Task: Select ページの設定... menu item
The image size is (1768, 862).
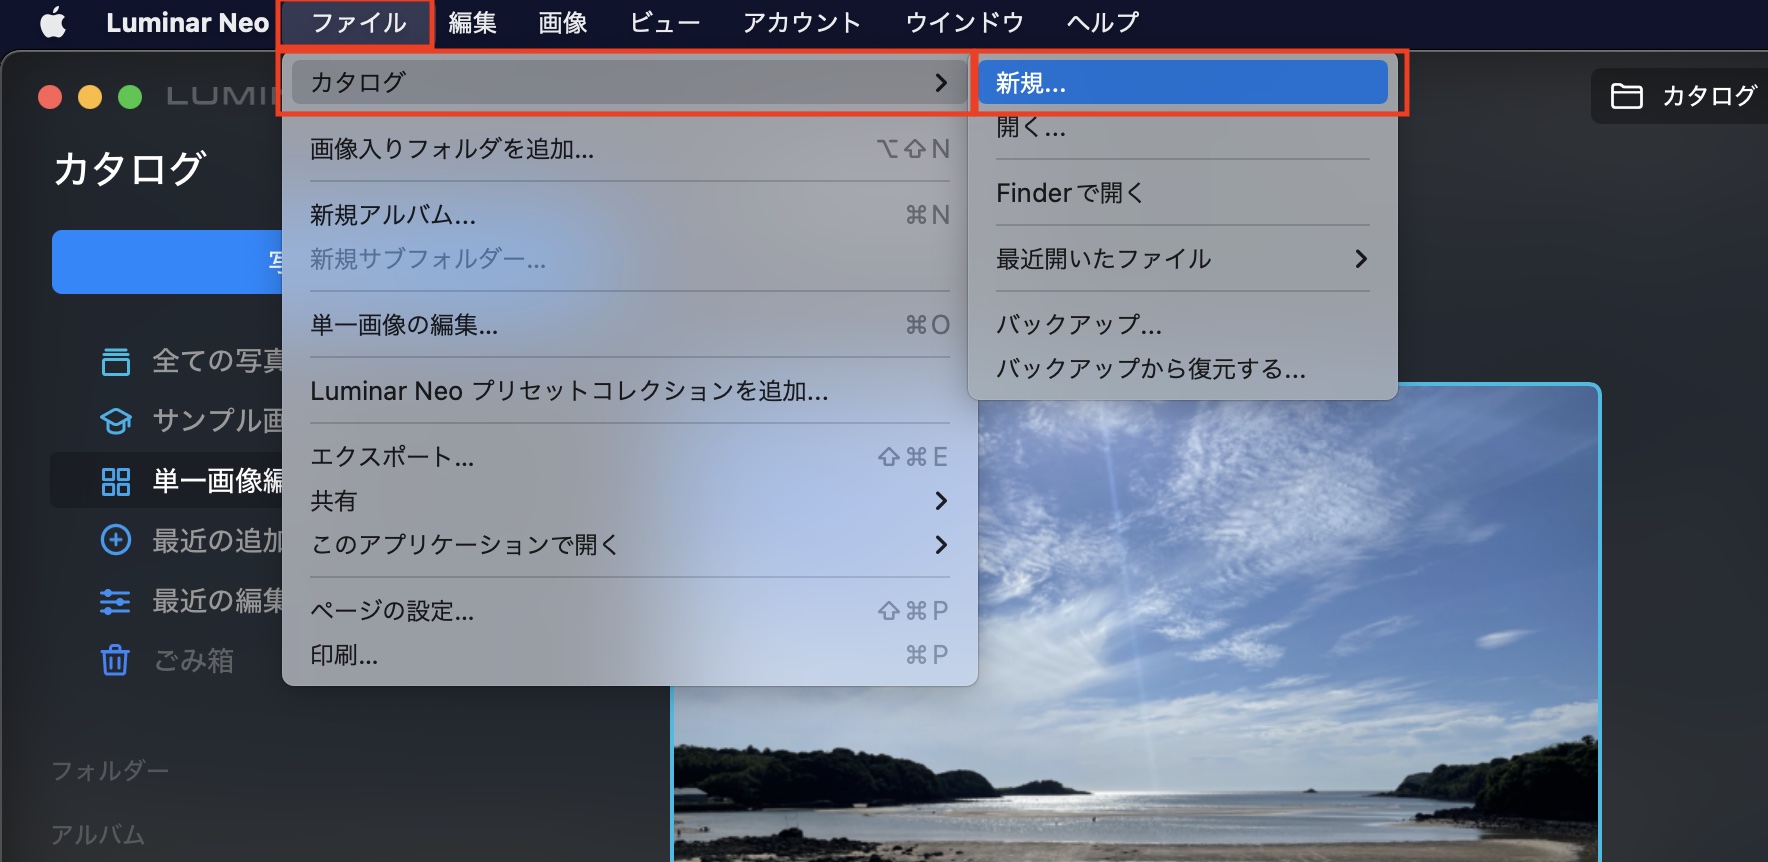Action: (629, 610)
